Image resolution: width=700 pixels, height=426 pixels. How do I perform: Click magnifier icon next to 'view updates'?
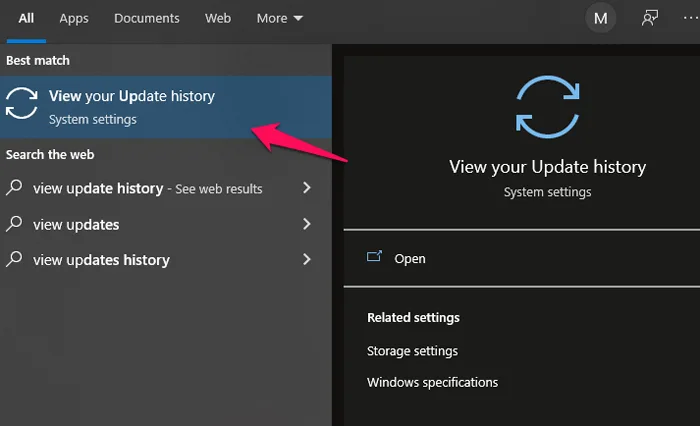14,223
